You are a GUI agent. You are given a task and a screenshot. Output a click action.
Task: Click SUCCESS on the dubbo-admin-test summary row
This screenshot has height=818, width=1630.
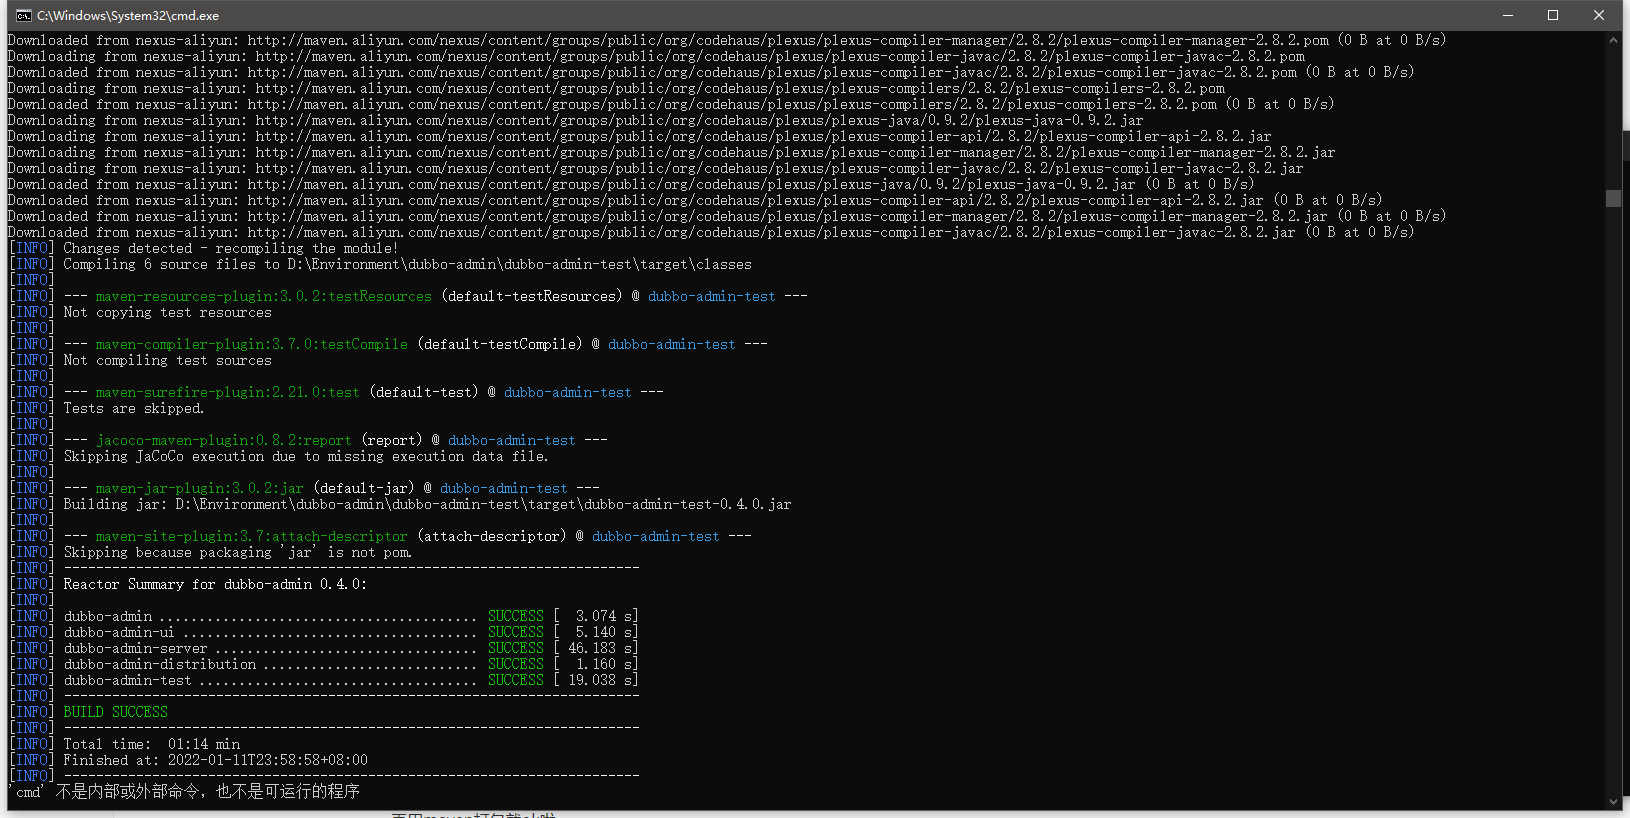click(x=516, y=680)
